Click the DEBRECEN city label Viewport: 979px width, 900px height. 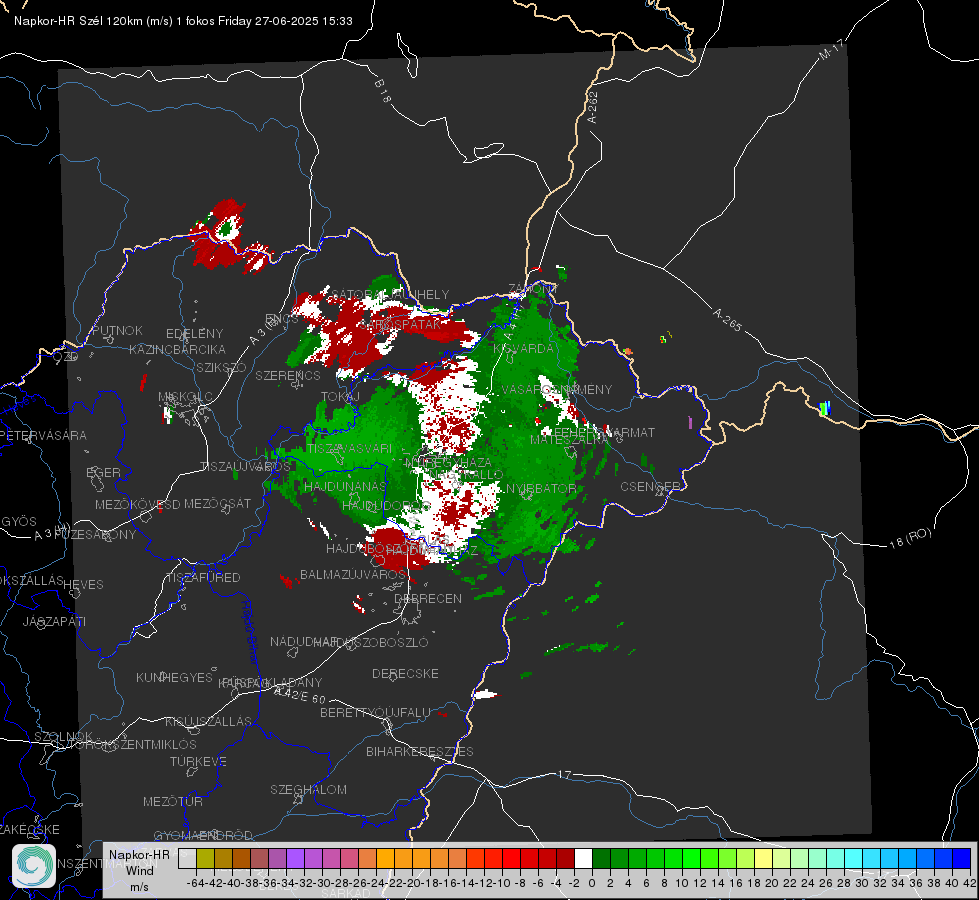coord(428,598)
